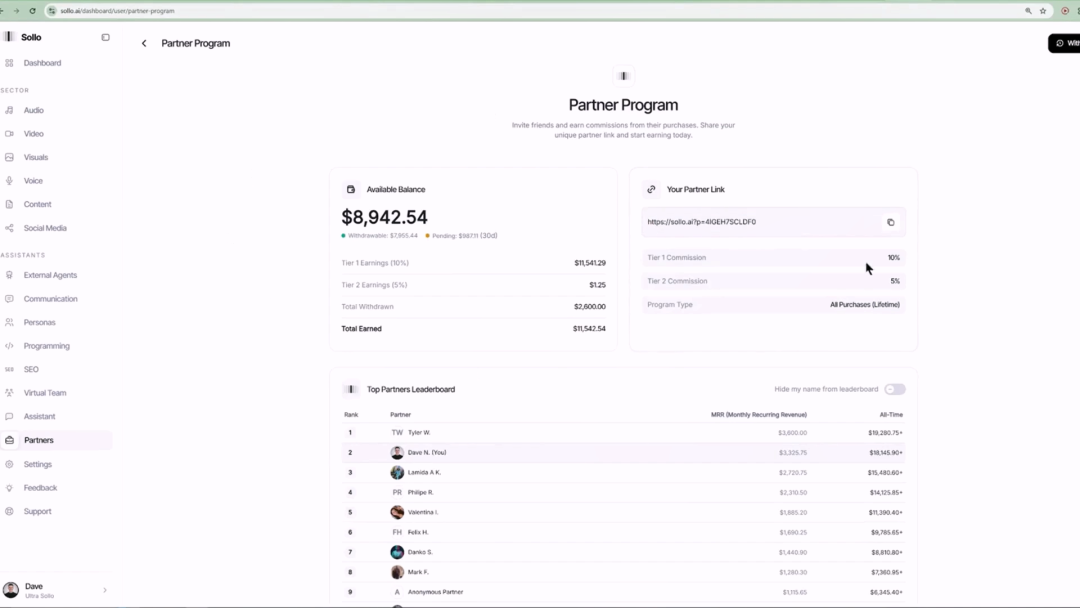Click the Voice microphone icon

(x=10, y=180)
